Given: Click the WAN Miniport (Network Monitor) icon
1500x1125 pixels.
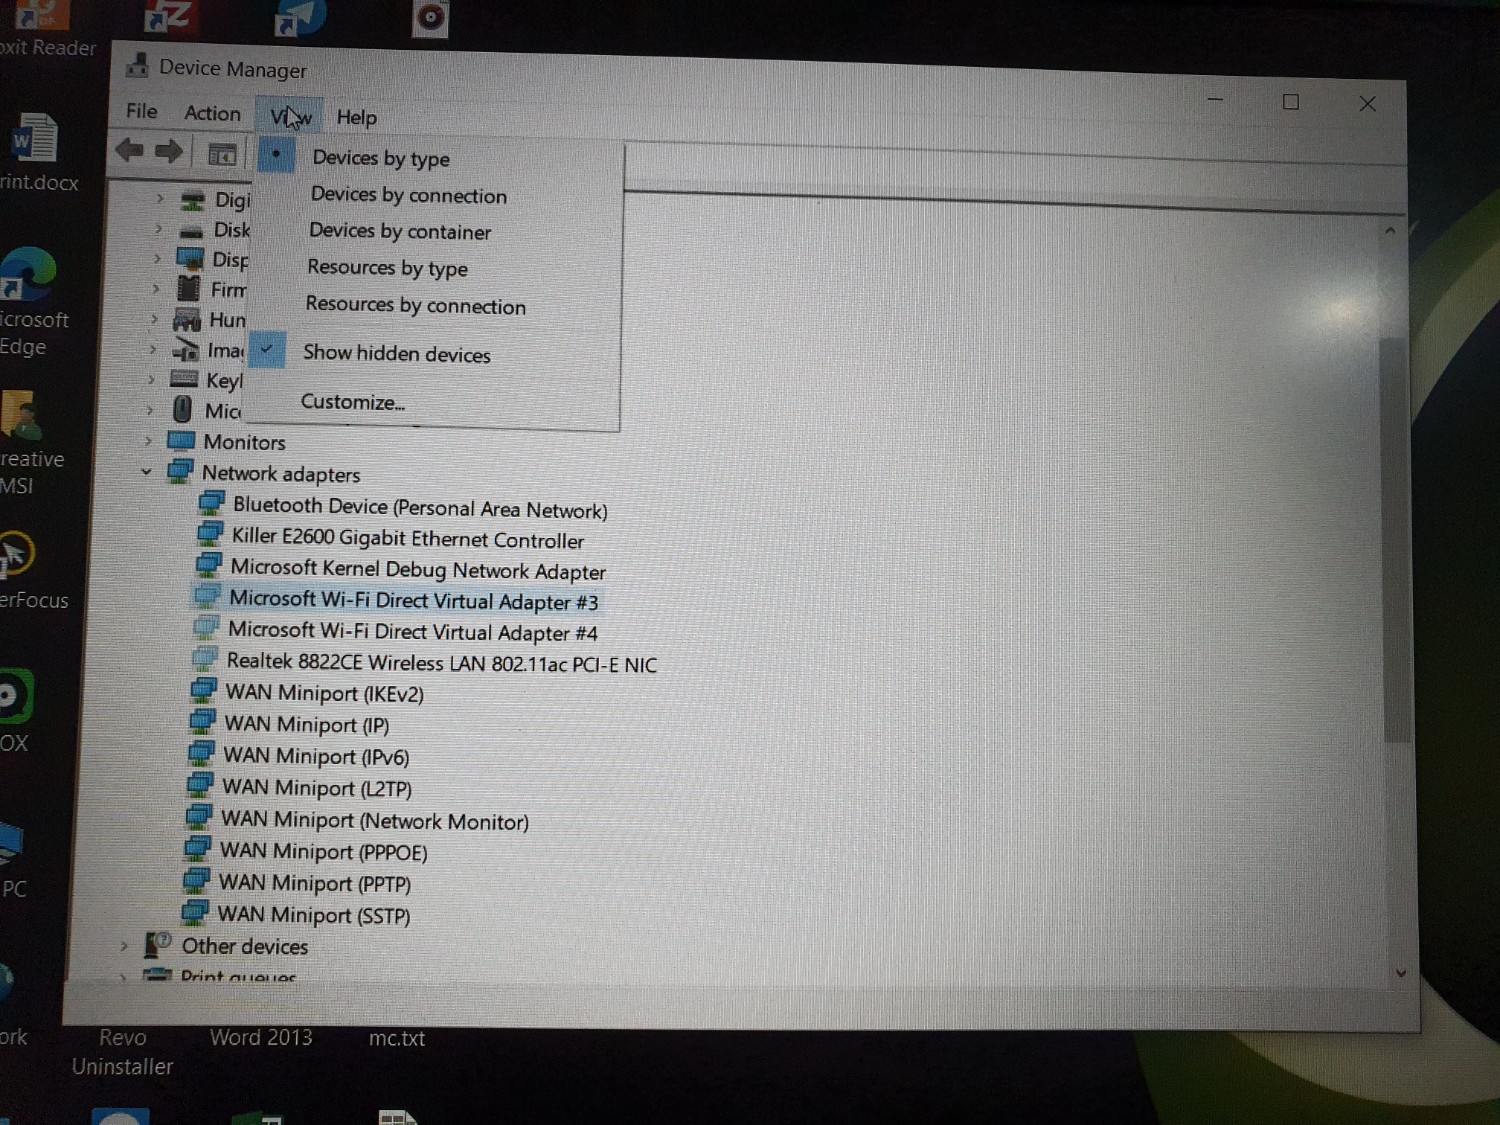Looking at the screenshot, I should (x=200, y=816).
